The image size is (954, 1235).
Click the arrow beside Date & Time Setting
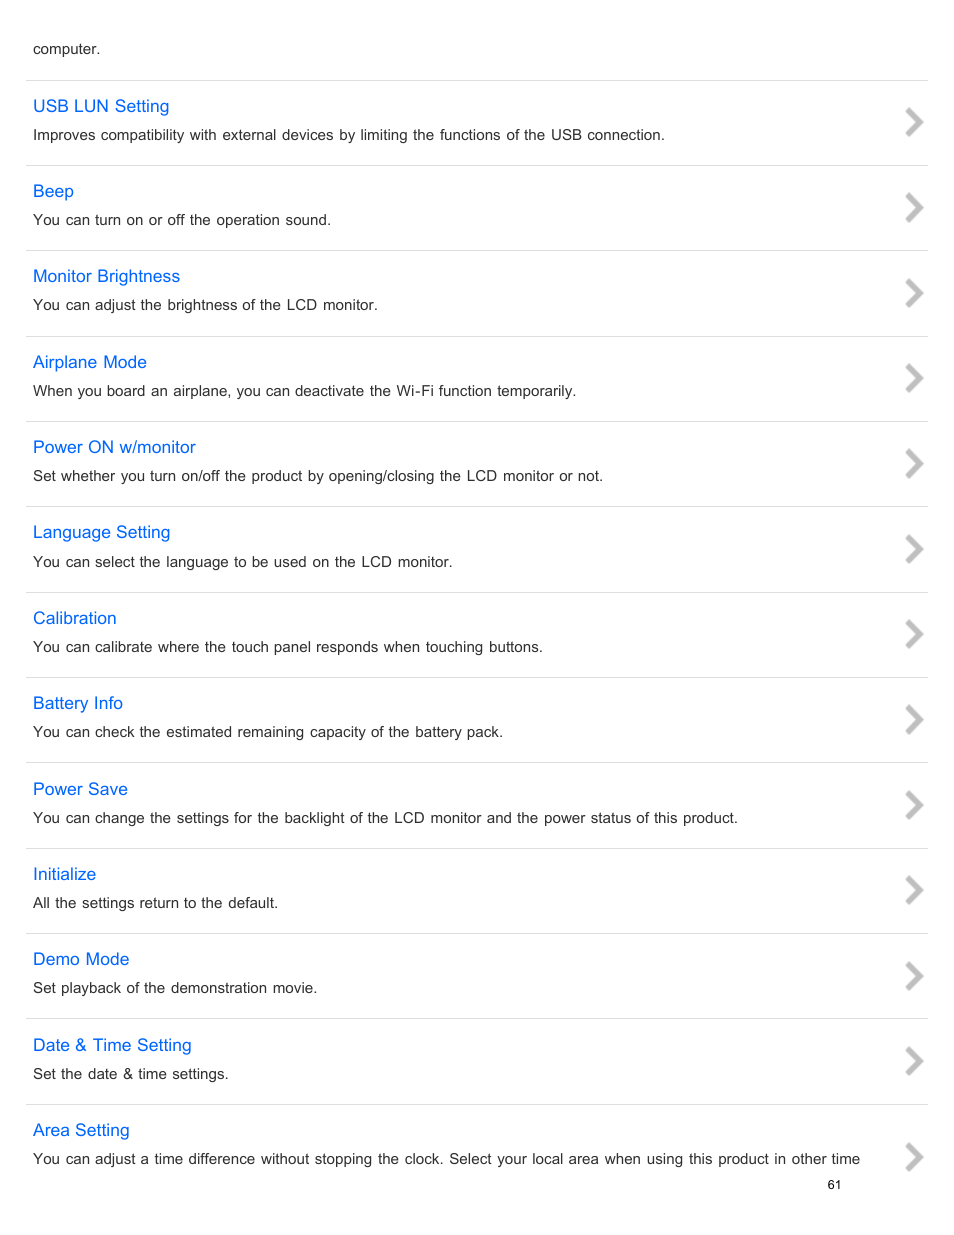[x=914, y=1061]
